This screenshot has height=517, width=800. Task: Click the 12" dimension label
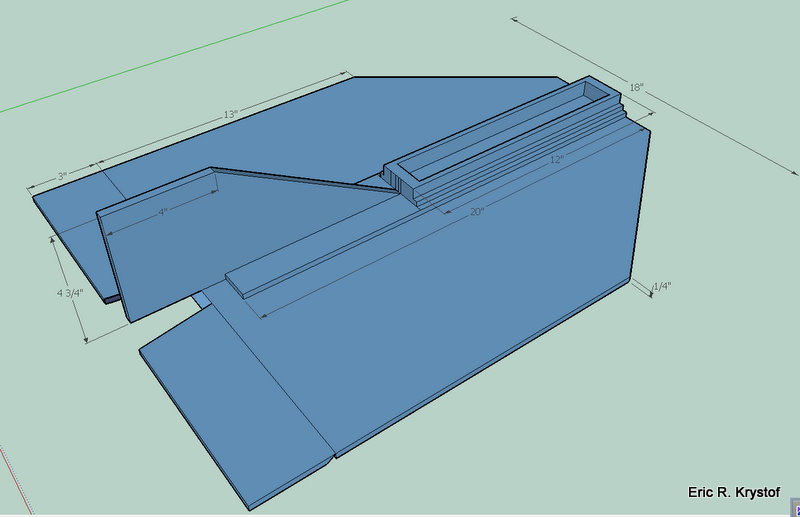pyautogui.click(x=557, y=160)
